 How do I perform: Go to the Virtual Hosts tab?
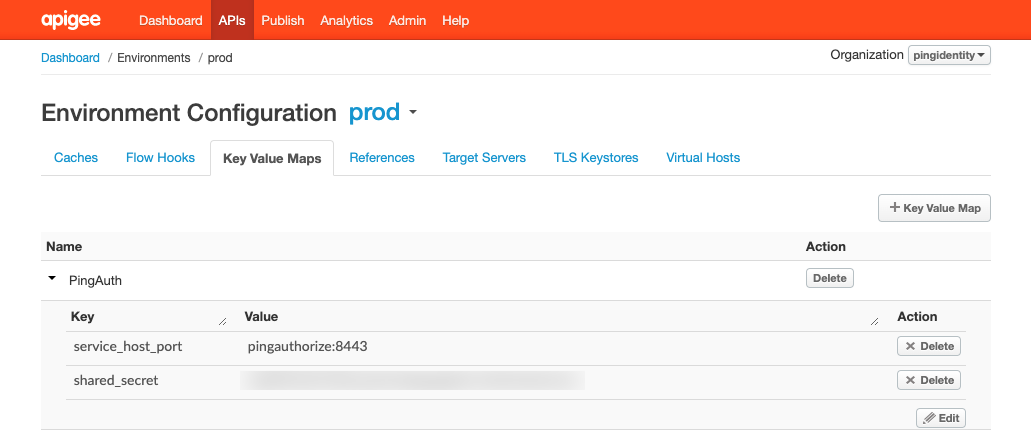tap(703, 158)
